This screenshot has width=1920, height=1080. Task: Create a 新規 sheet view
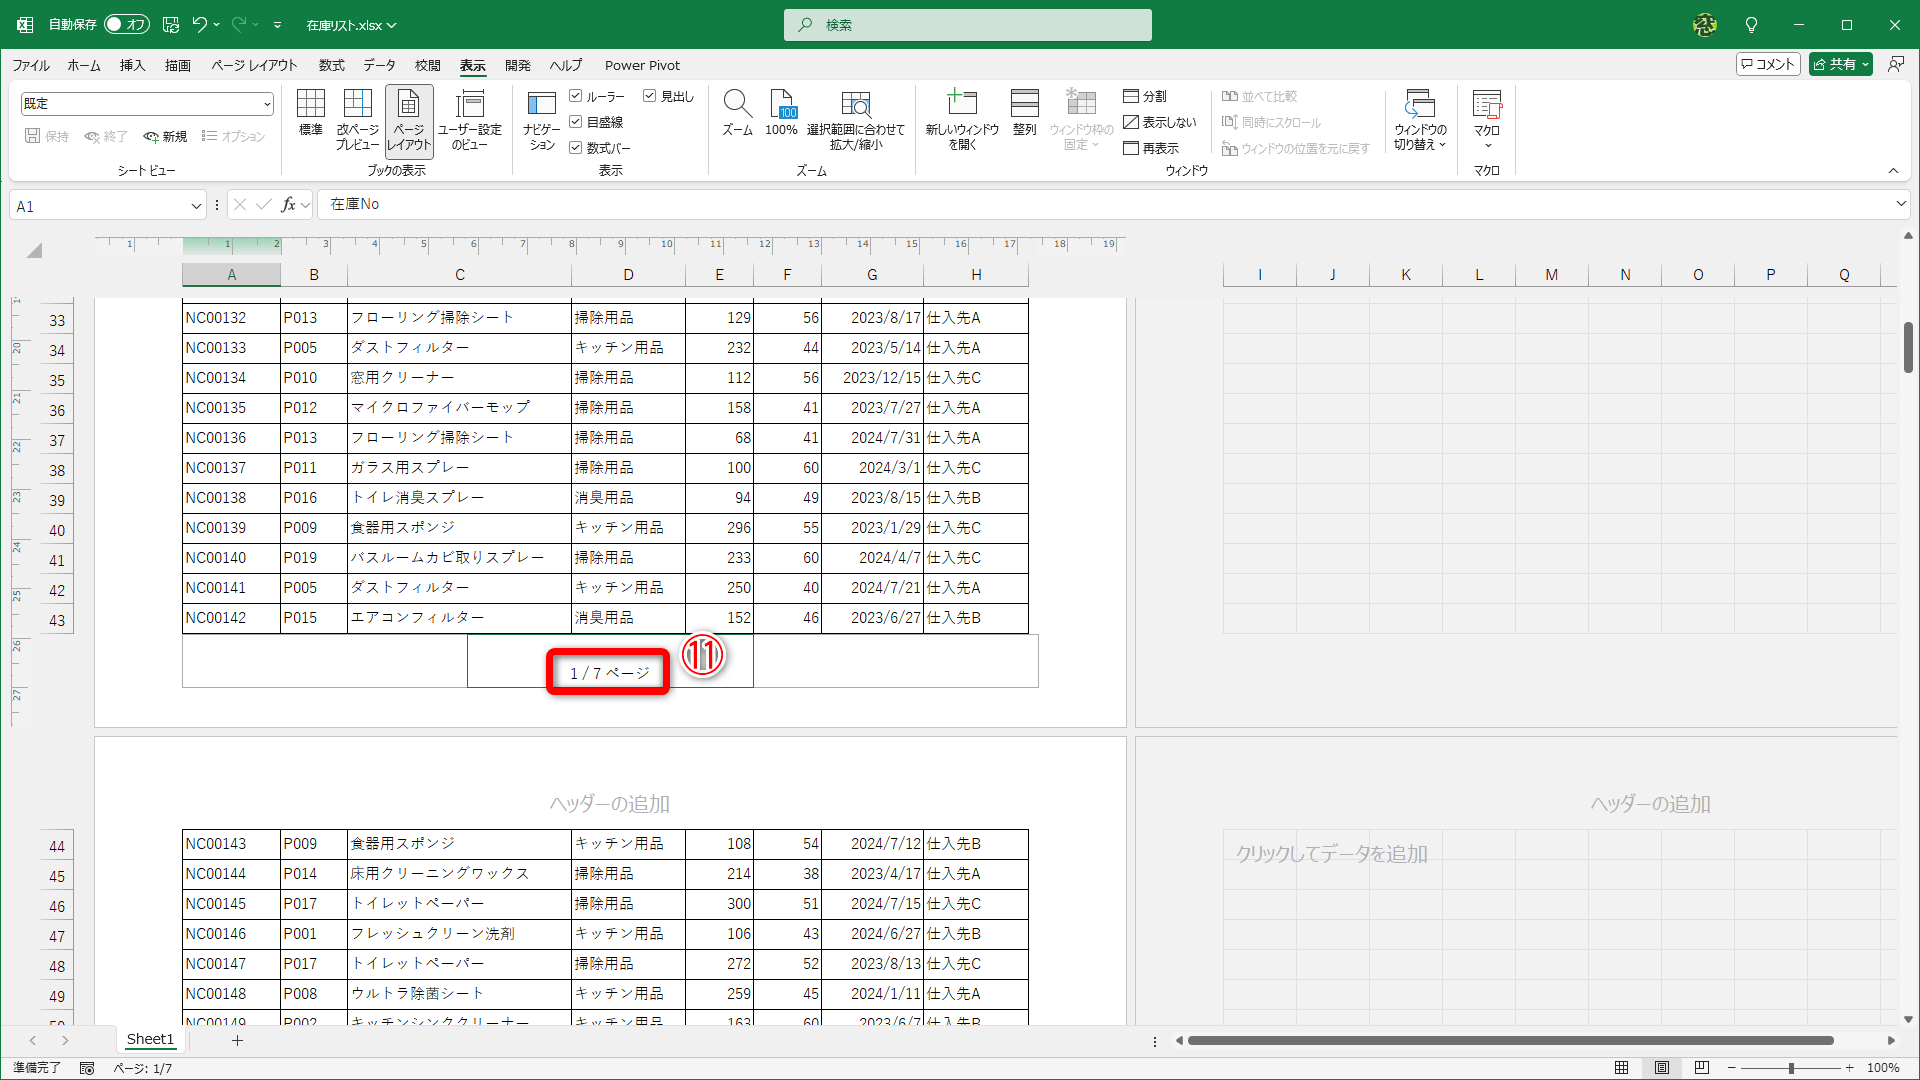(164, 136)
